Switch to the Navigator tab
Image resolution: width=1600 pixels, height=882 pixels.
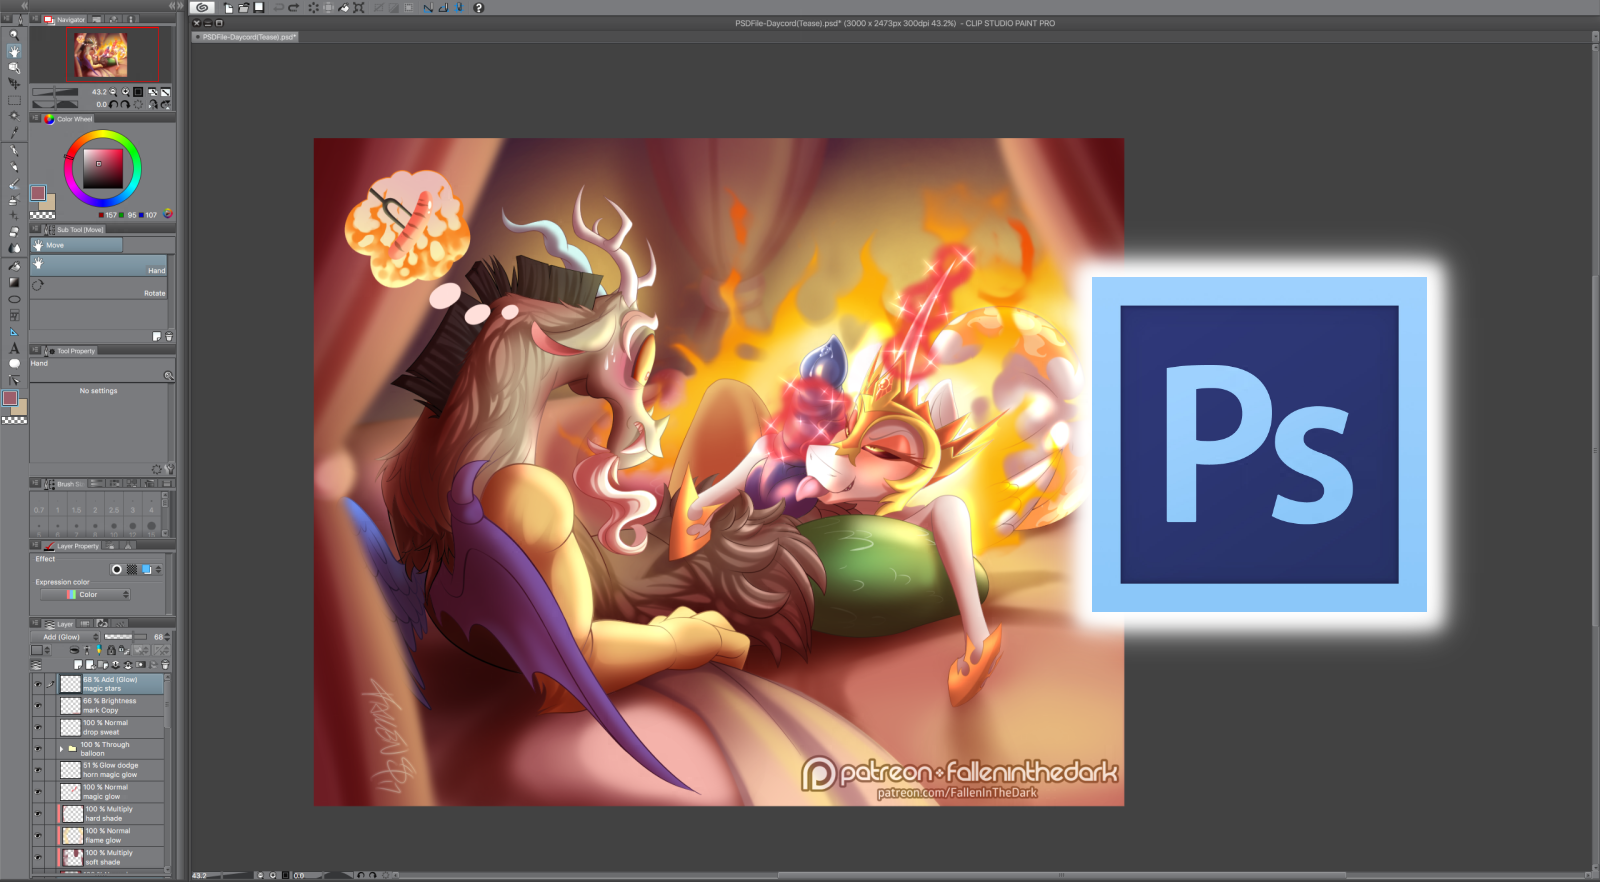65,19
